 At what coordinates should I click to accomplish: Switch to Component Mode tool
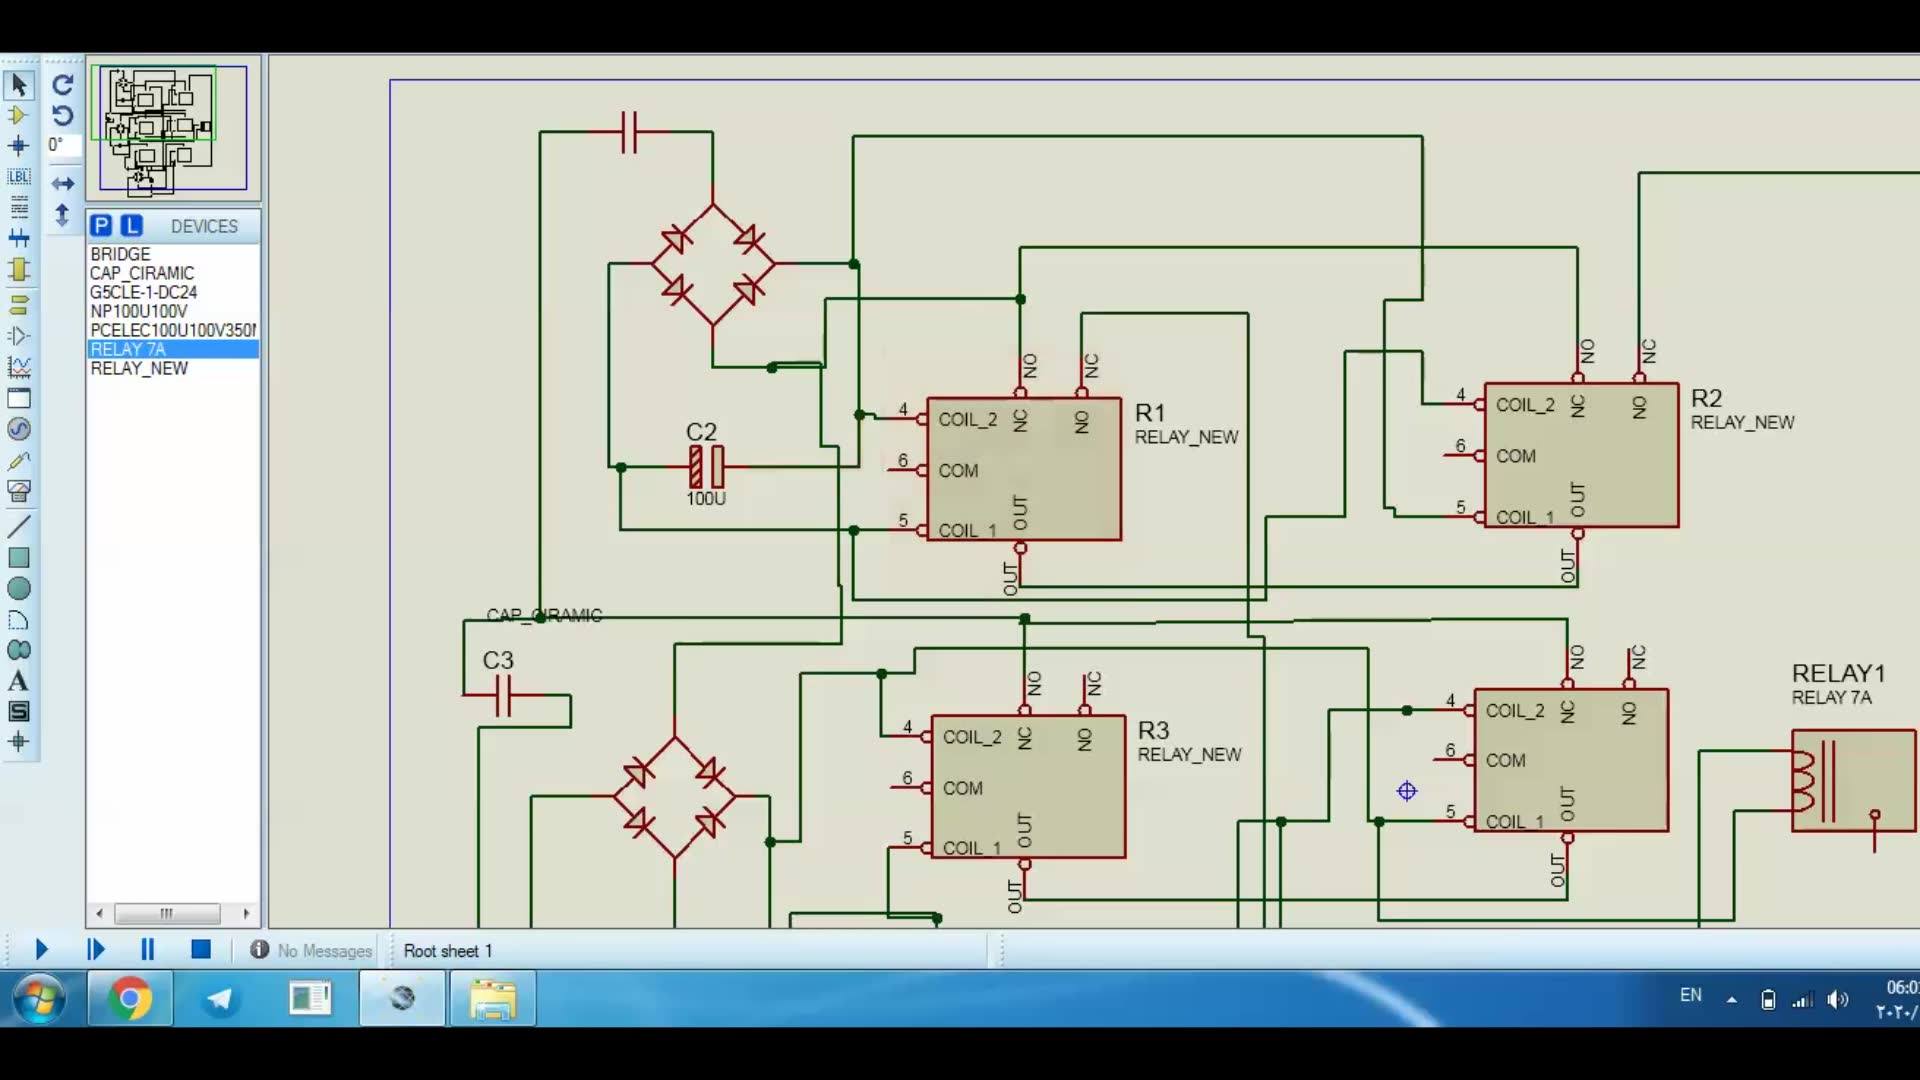coord(18,115)
